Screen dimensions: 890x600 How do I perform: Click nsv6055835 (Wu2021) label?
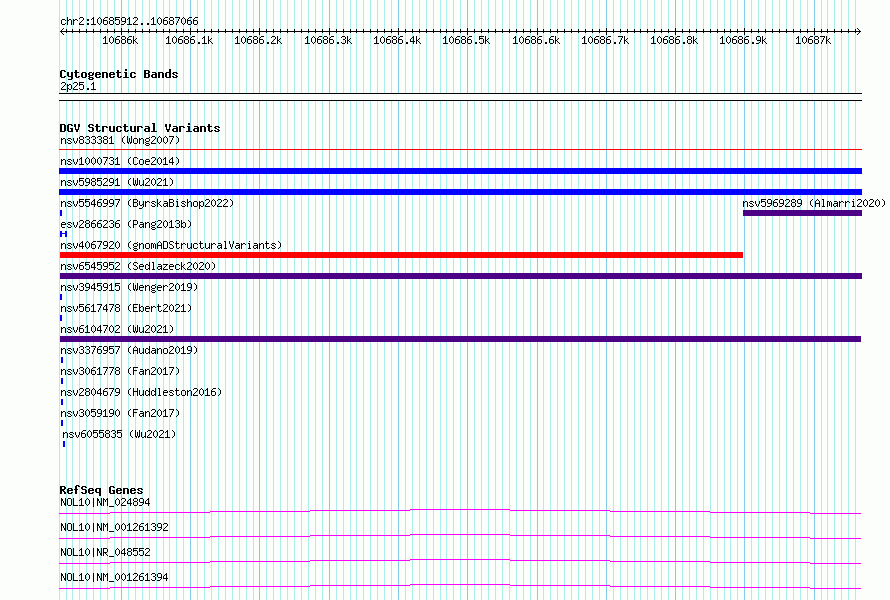pyautogui.click(x=119, y=434)
